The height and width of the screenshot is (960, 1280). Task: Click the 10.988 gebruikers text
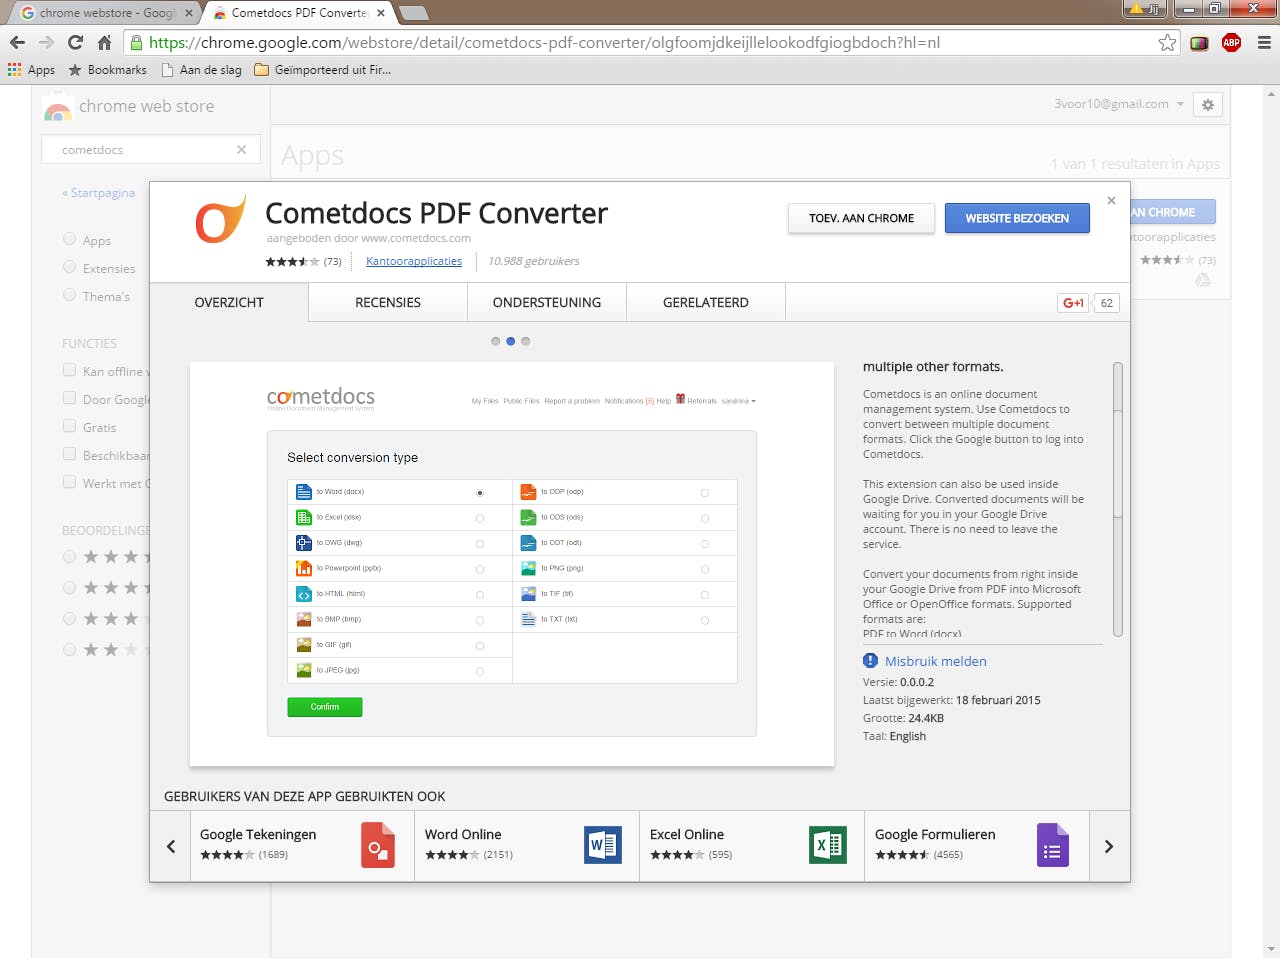[x=533, y=261]
